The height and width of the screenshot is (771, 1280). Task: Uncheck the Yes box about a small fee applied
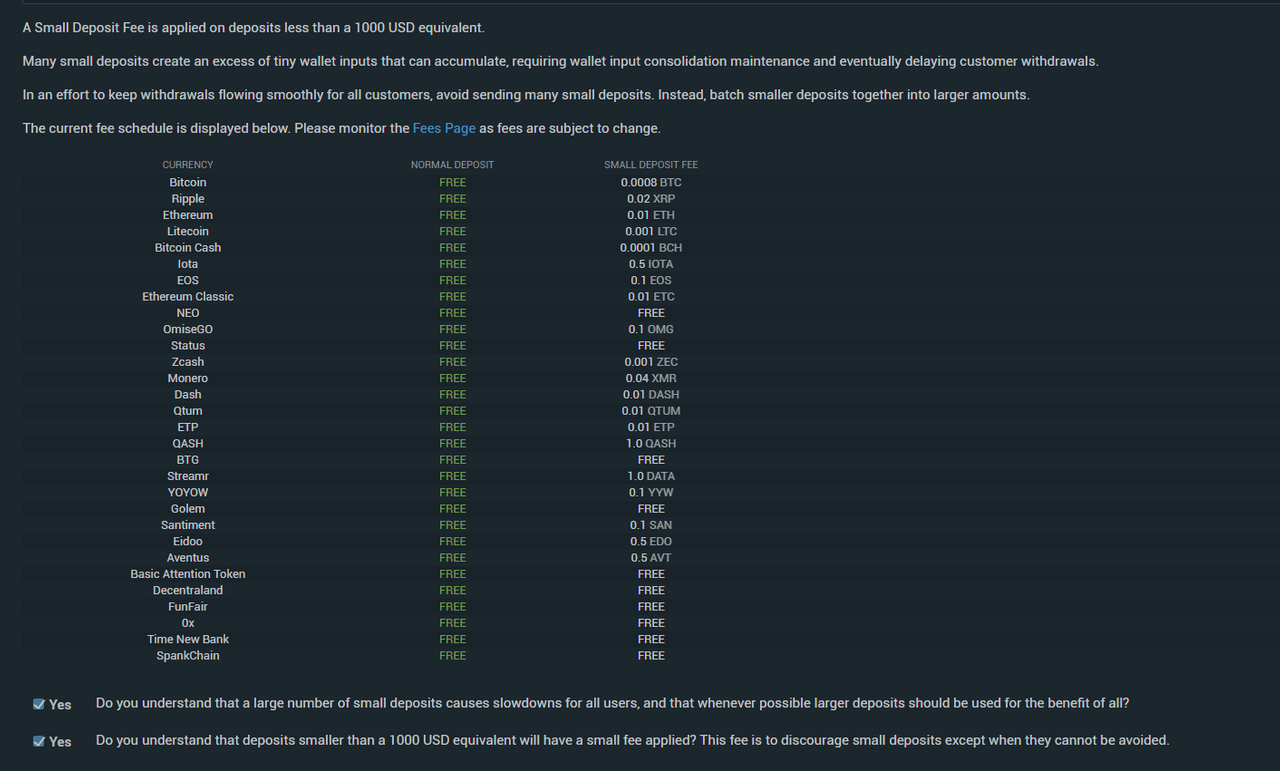[39, 741]
